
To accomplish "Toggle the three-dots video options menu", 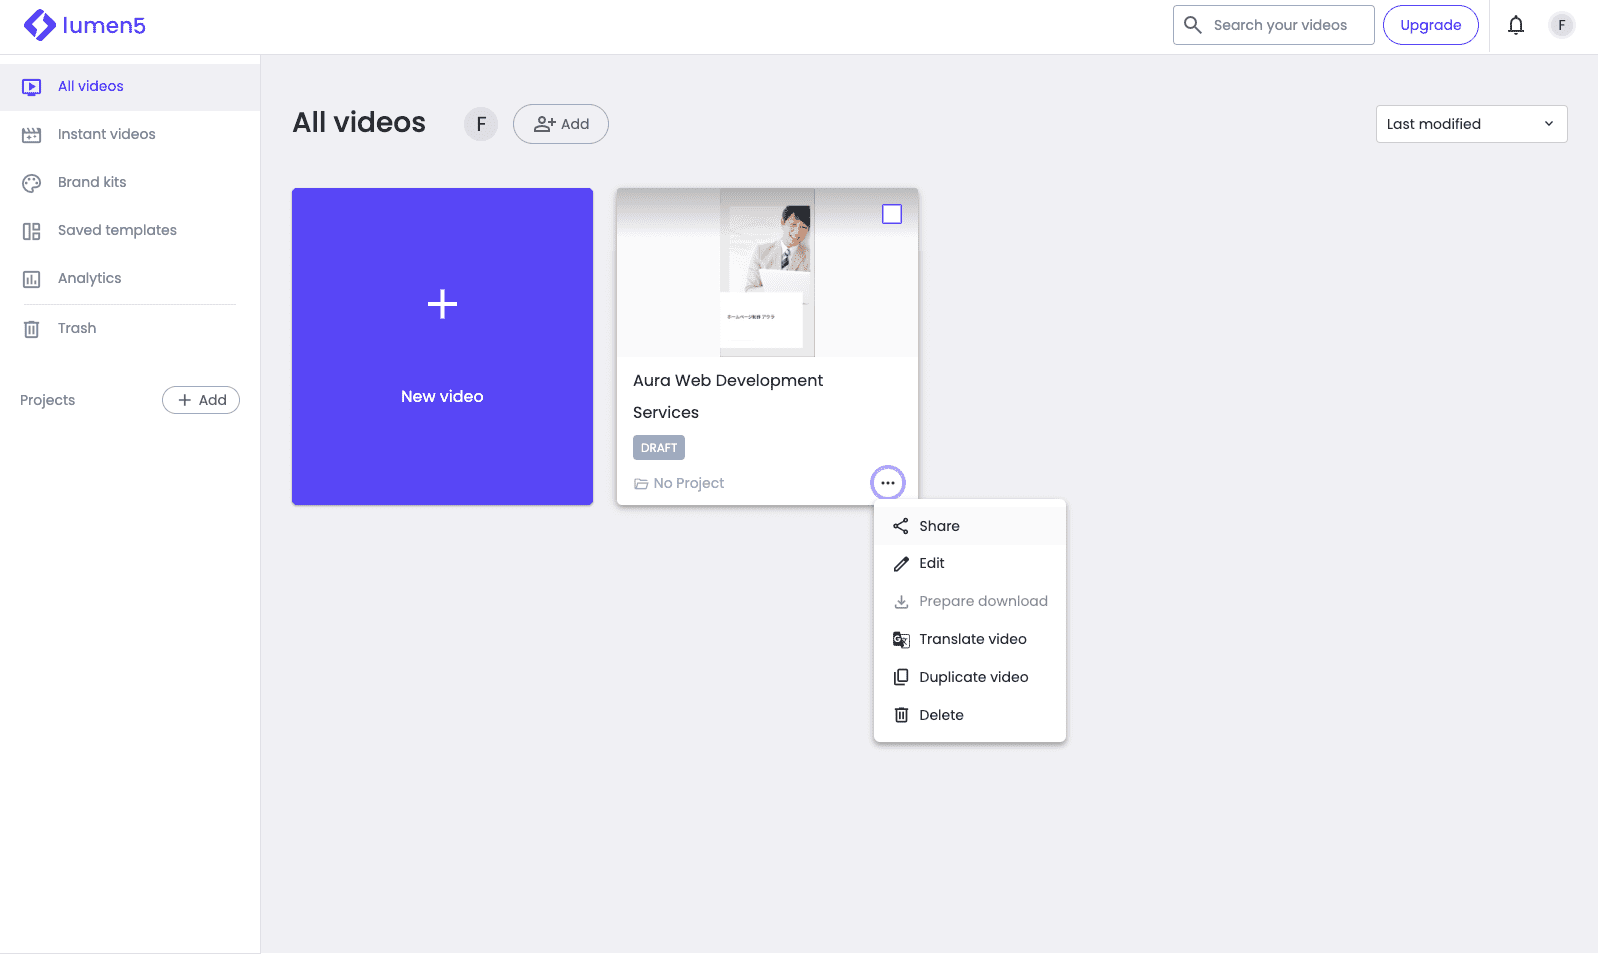I will coord(887,483).
